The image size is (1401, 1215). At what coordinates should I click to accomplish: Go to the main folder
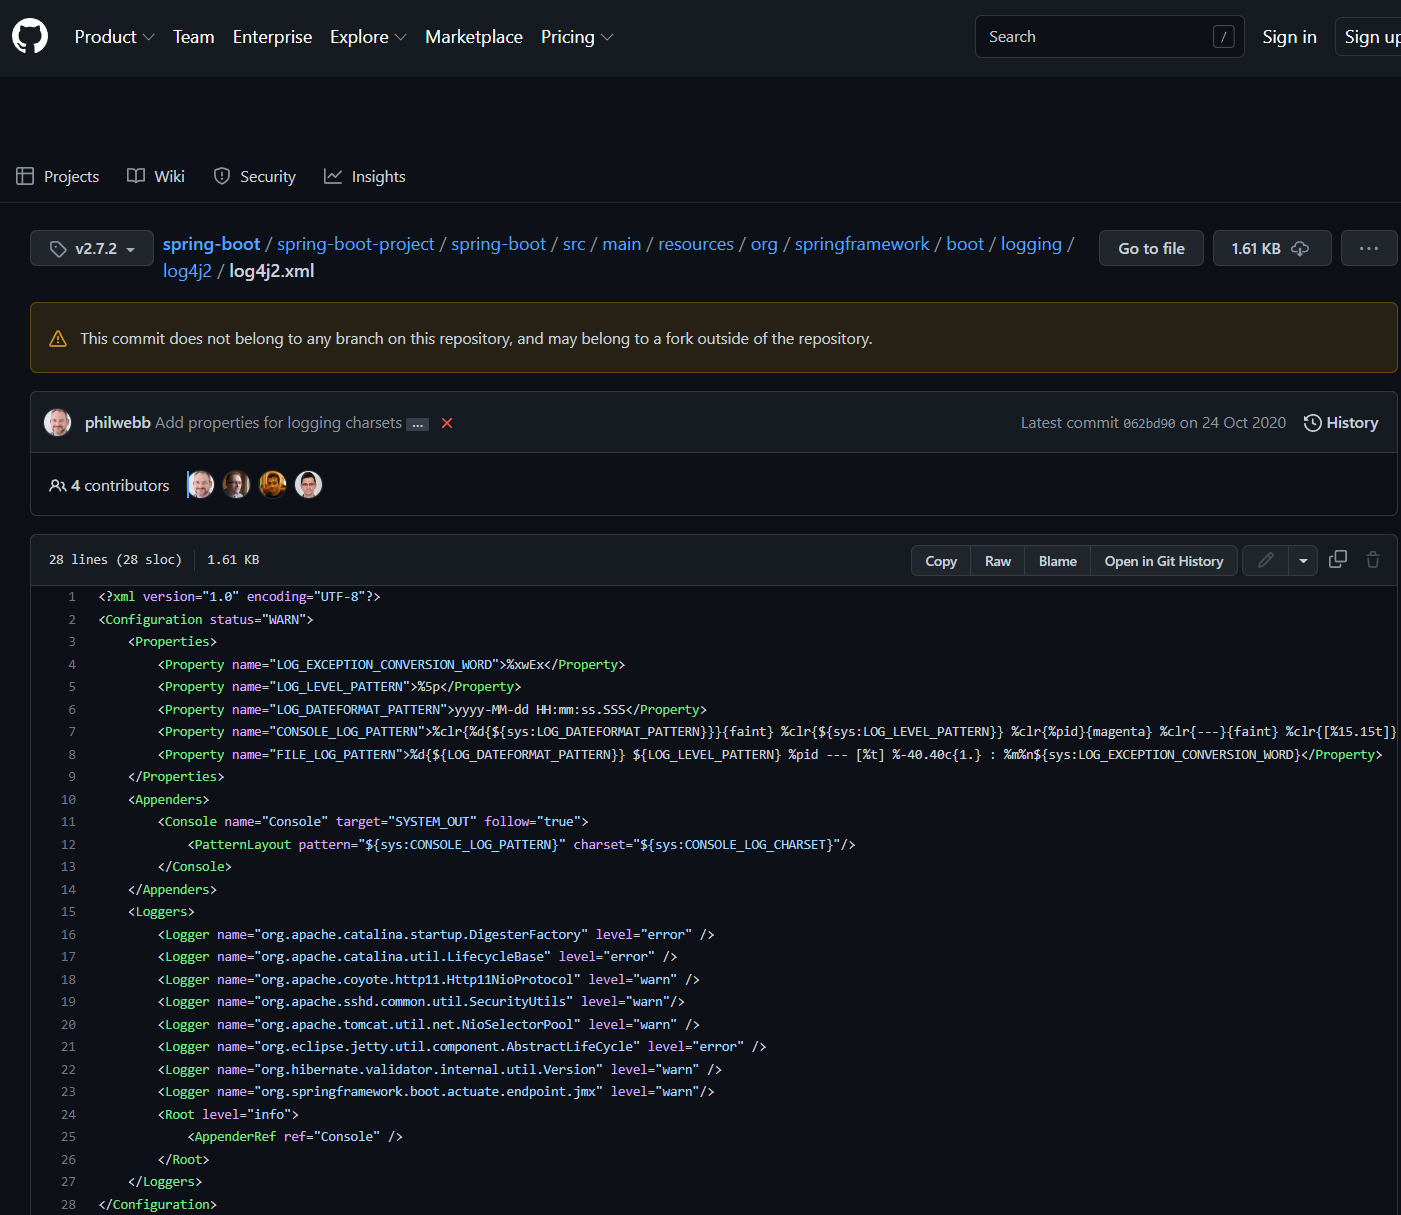(x=621, y=244)
